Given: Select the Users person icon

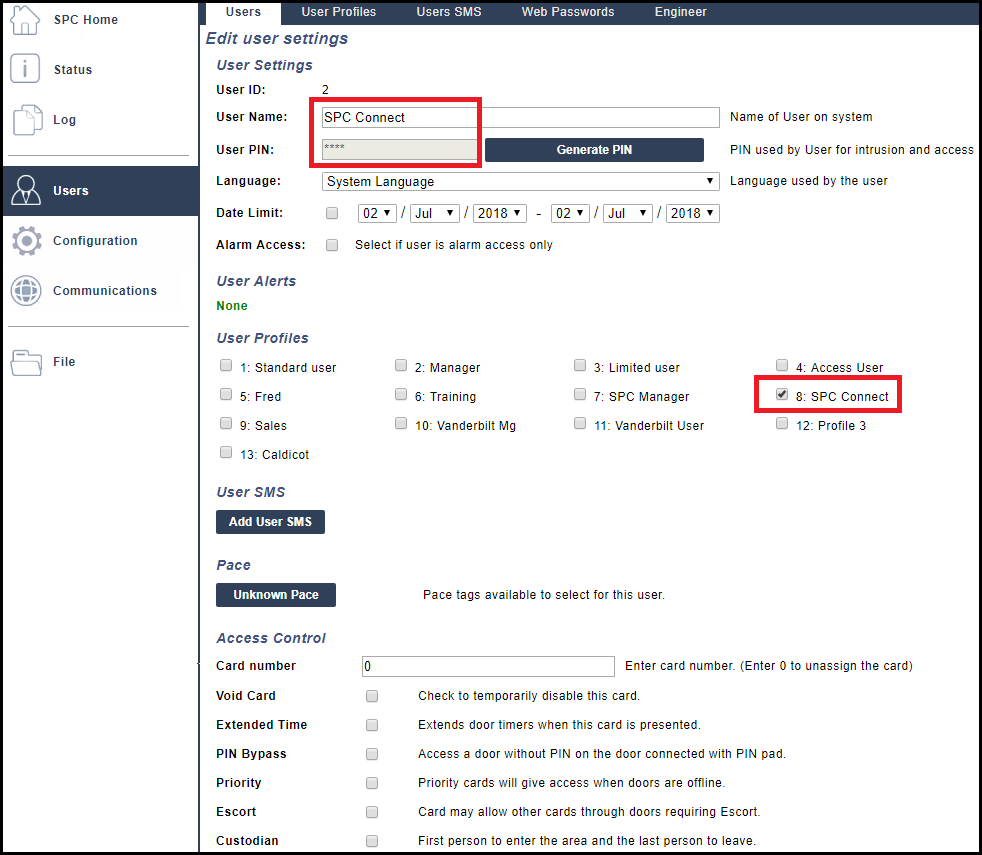Looking at the screenshot, I should 26,190.
